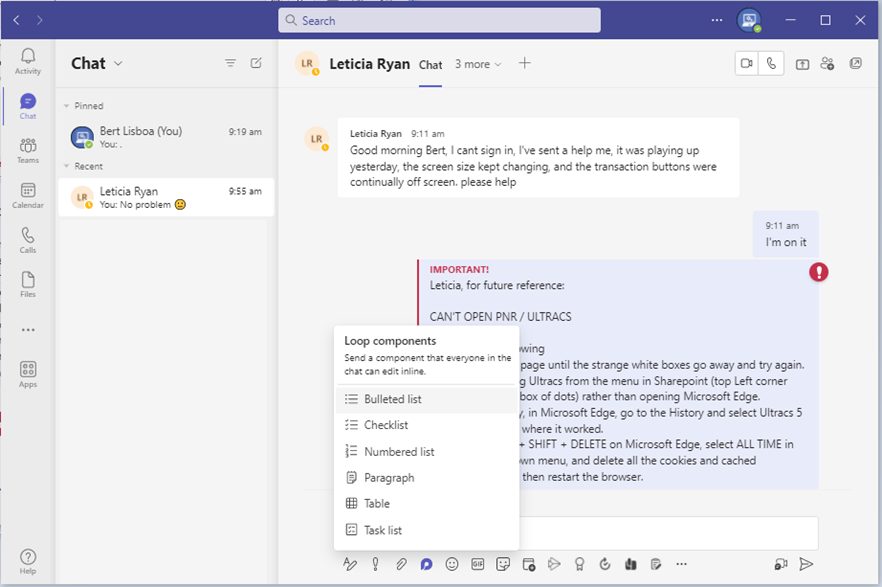Image resolution: width=882 pixels, height=587 pixels.
Task: Select the Chat section in the sidebar
Action: coord(28,106)
